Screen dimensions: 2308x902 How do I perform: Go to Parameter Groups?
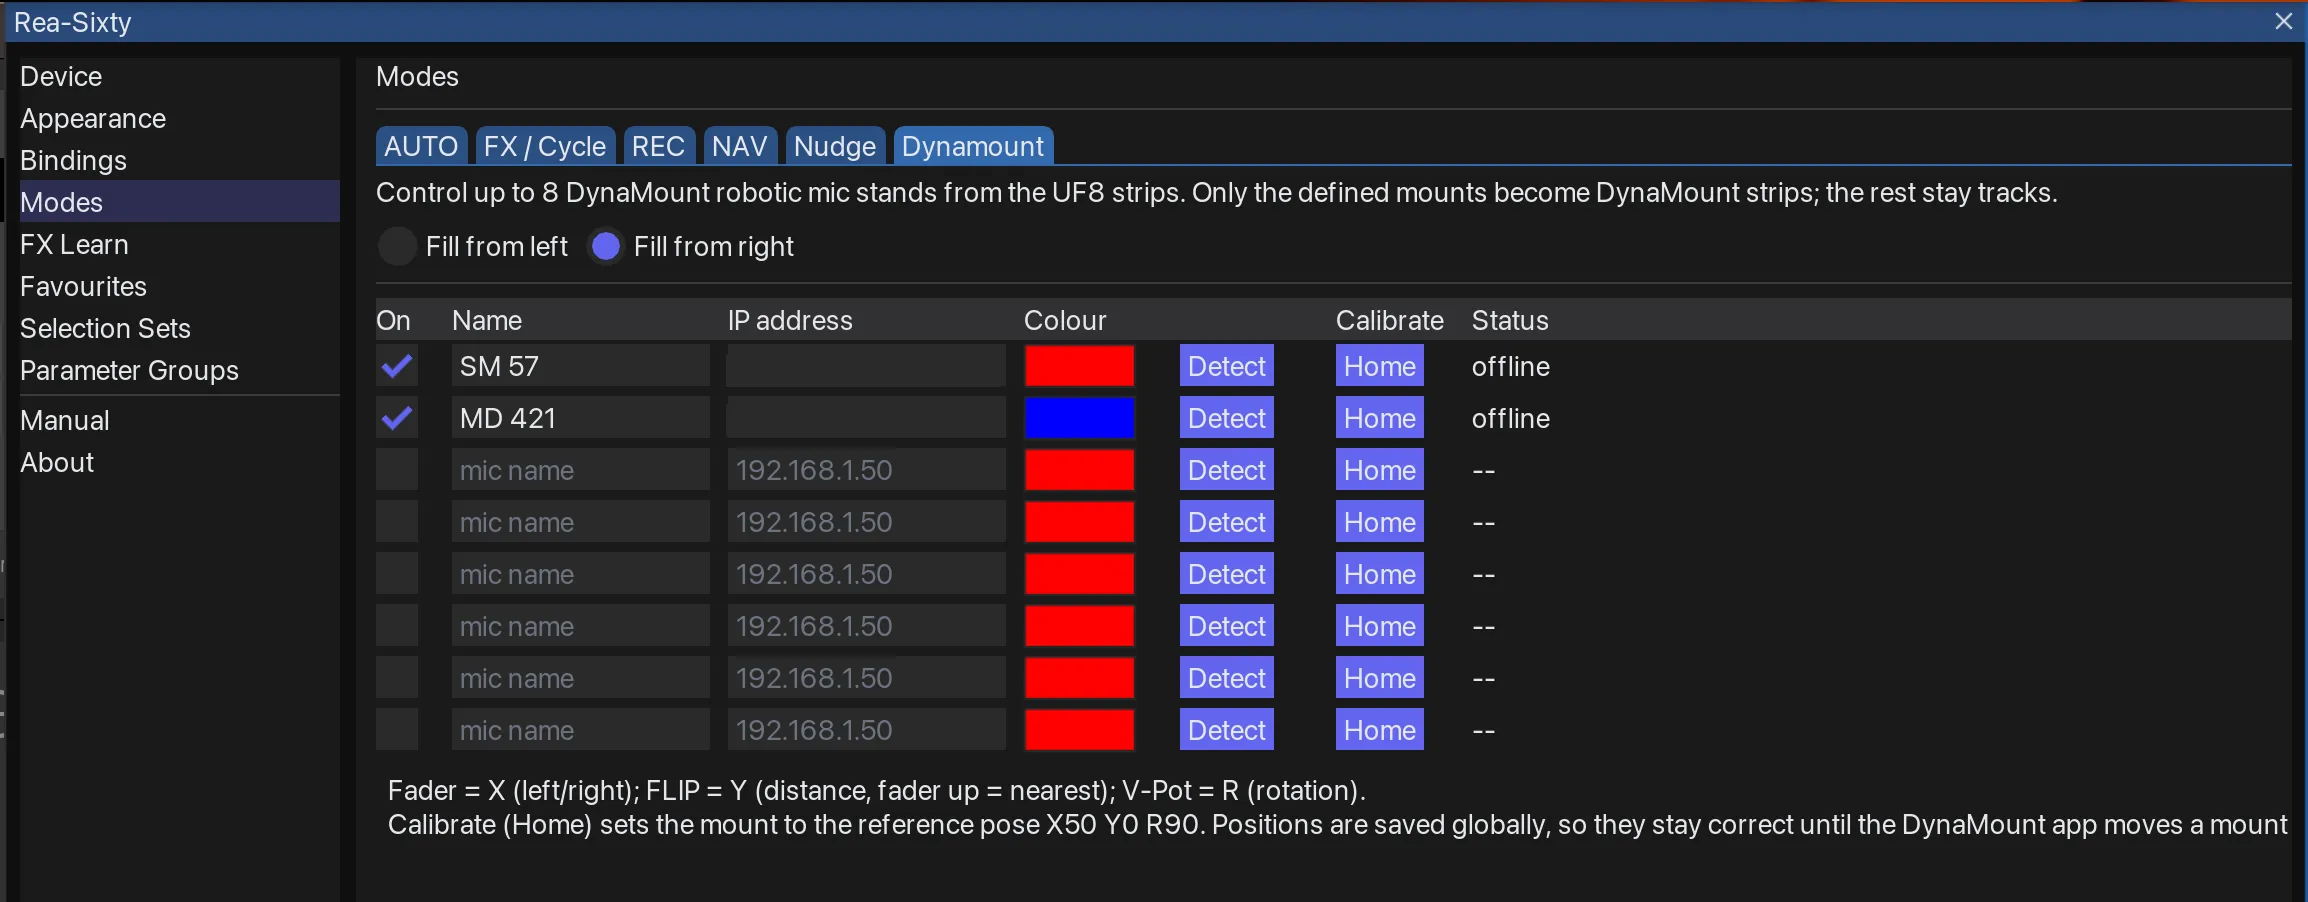point(129,371)
